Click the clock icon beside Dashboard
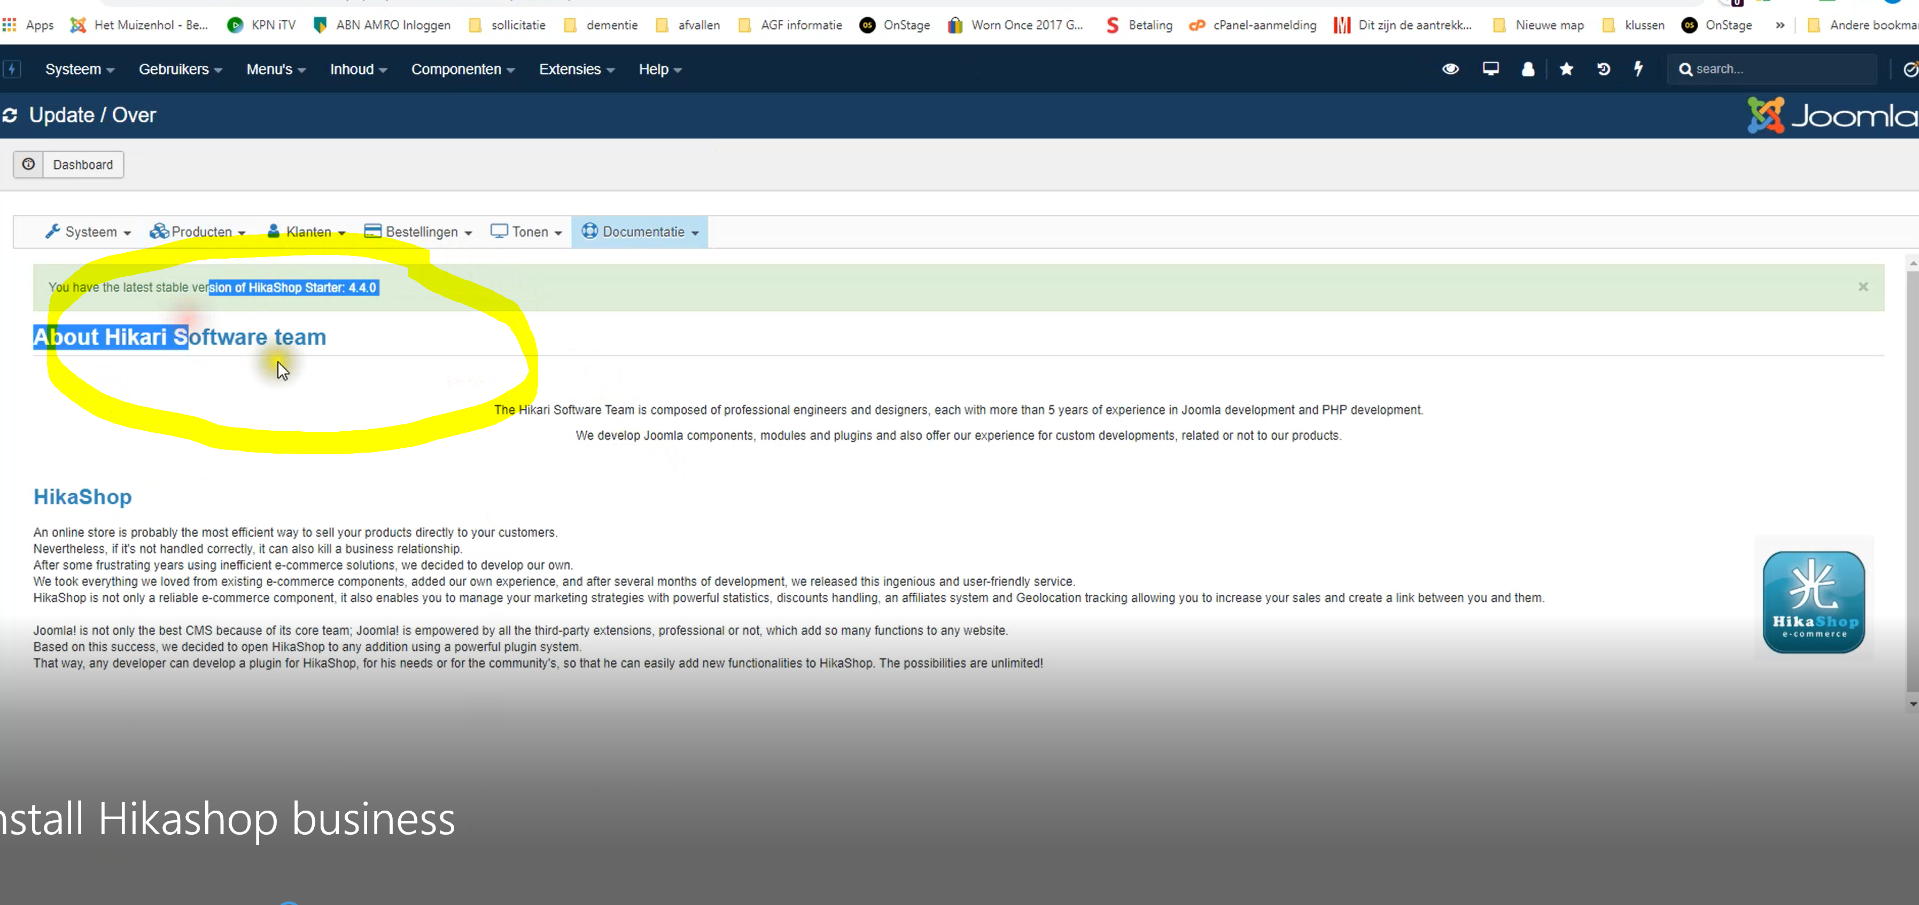Image resolution: width=1919 pixels, height=905 pixels. [28, 165]
